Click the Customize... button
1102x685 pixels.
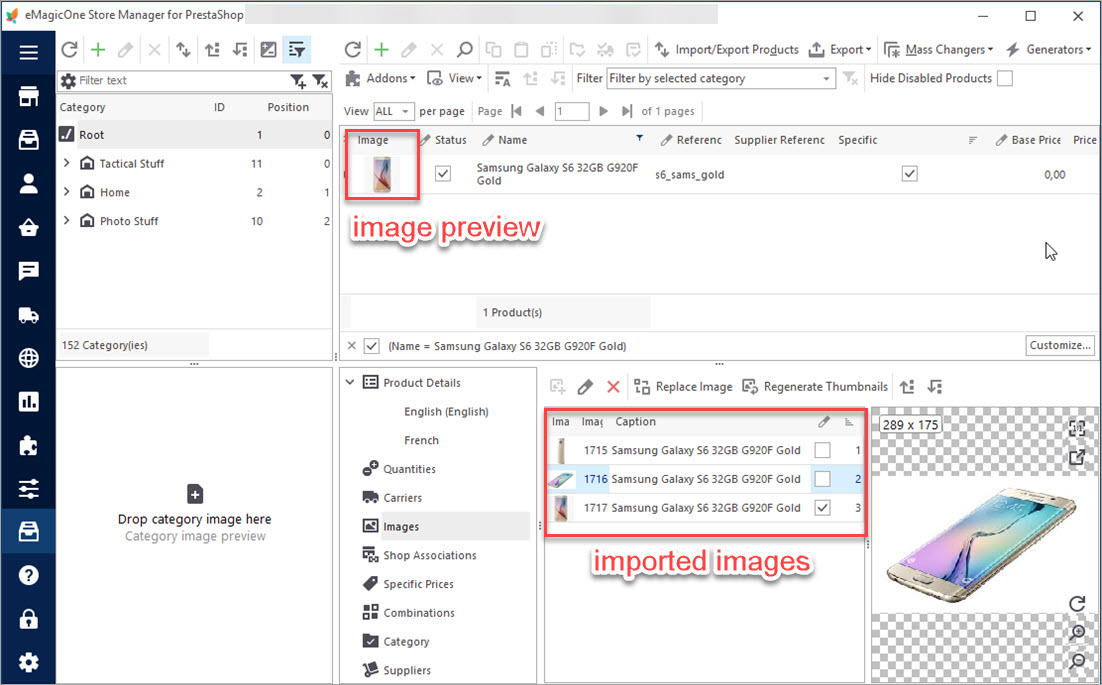1060,345
